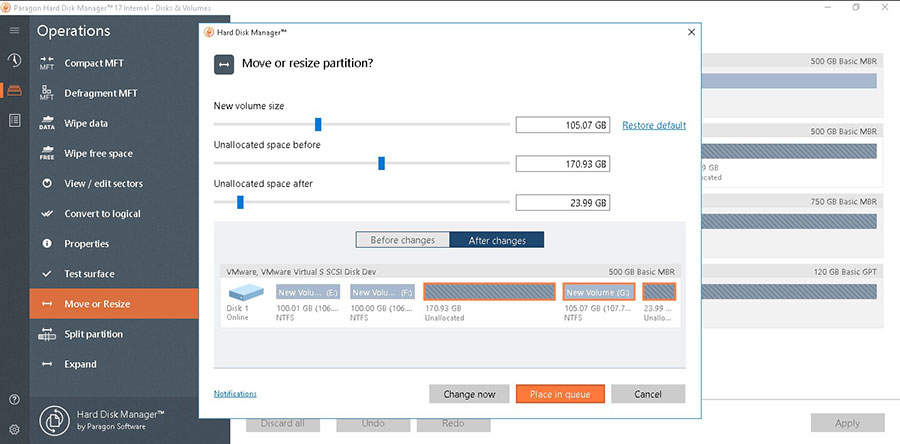This screenshot has width=900, height=444.
Task: Click the Disk 1 drive icon
Action: click(x=246, y=293)
